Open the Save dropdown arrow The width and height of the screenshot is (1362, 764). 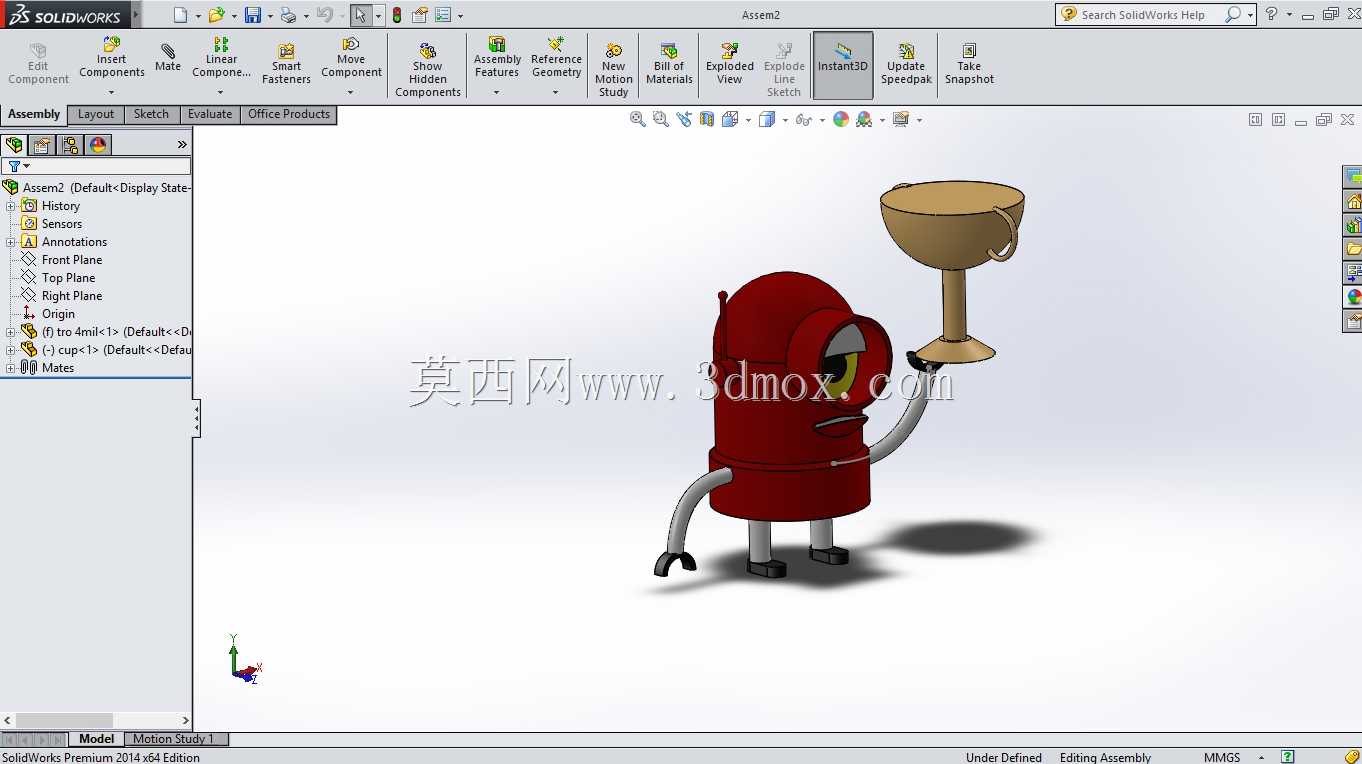(x=270, y=16)
